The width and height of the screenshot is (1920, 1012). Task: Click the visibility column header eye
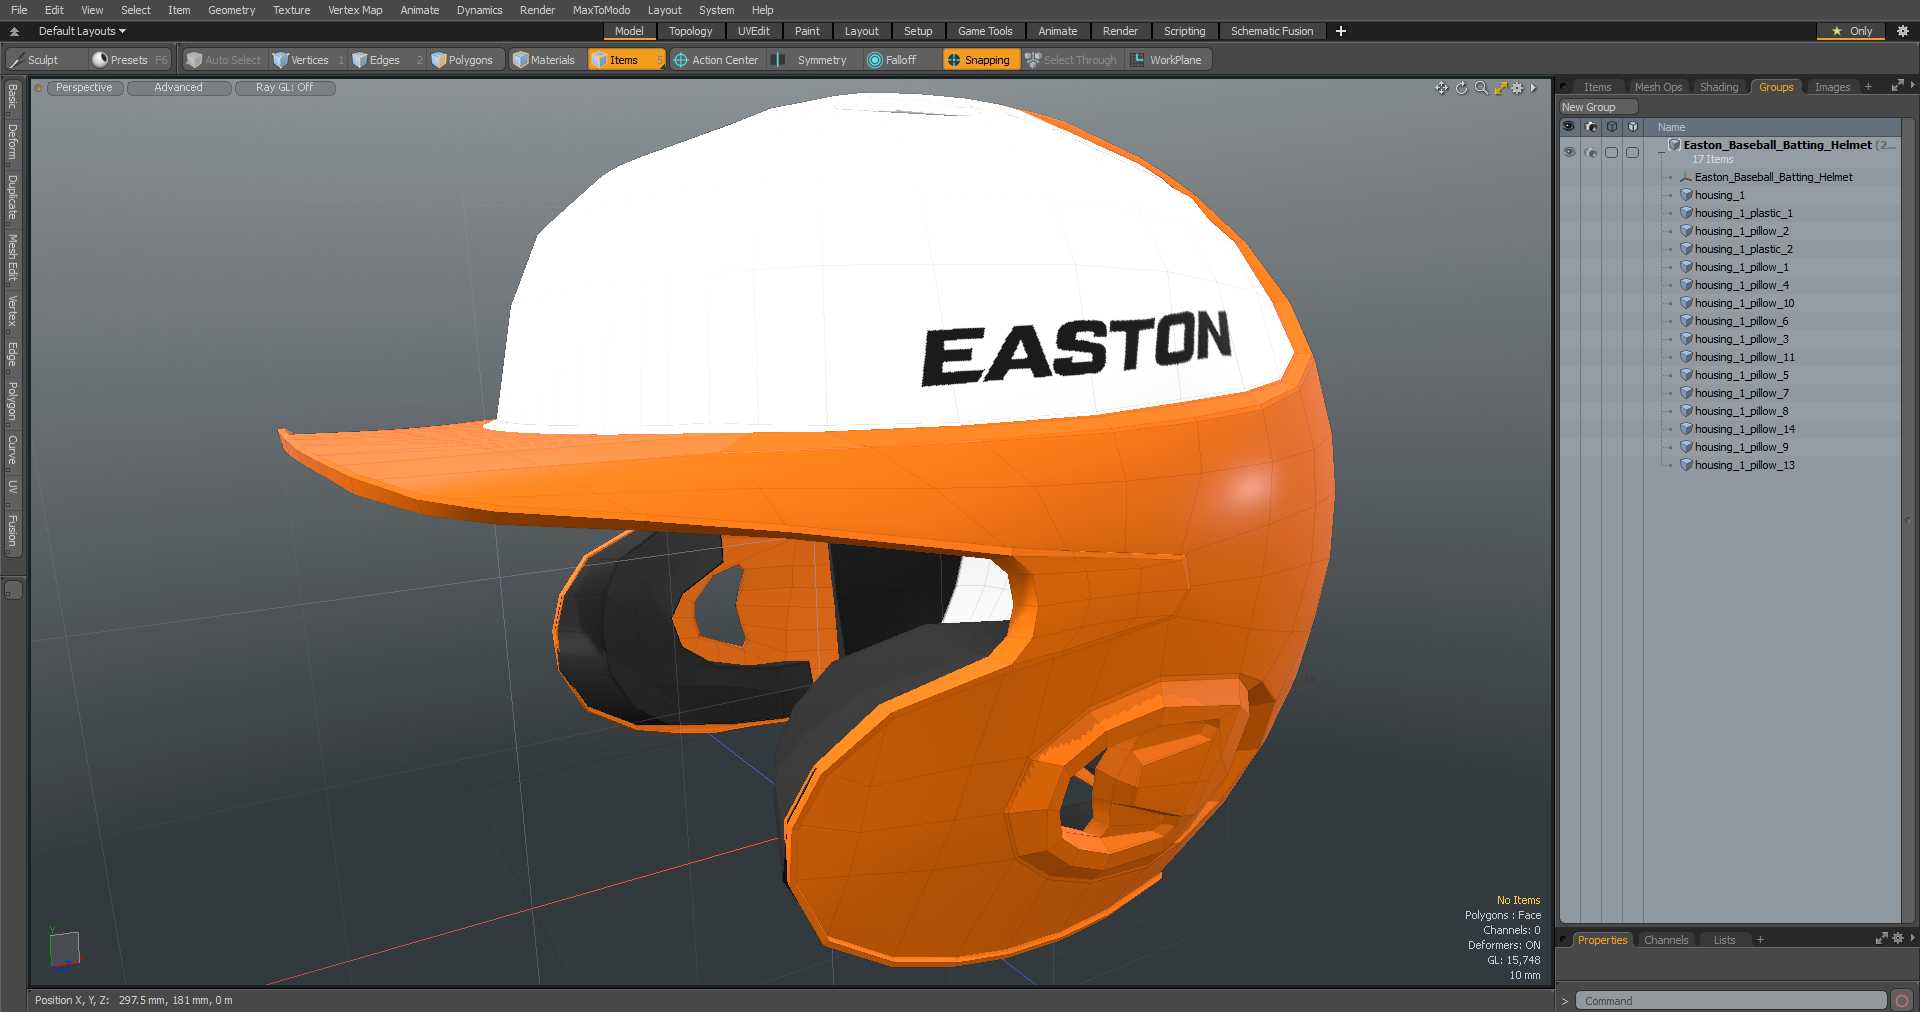tap(1569, 127)
